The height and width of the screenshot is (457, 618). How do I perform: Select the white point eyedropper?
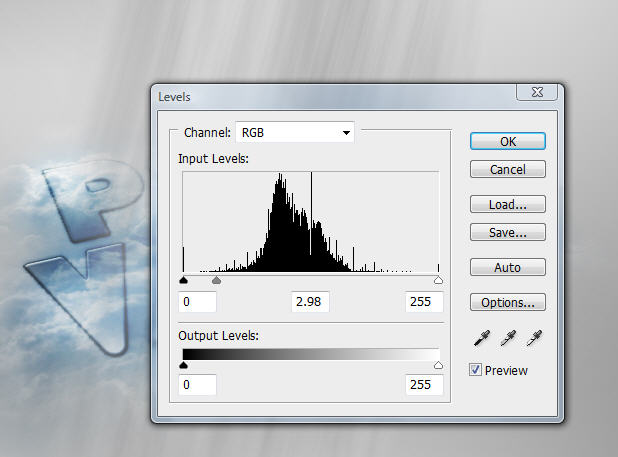pyautogui.click(x=534, y=338)
